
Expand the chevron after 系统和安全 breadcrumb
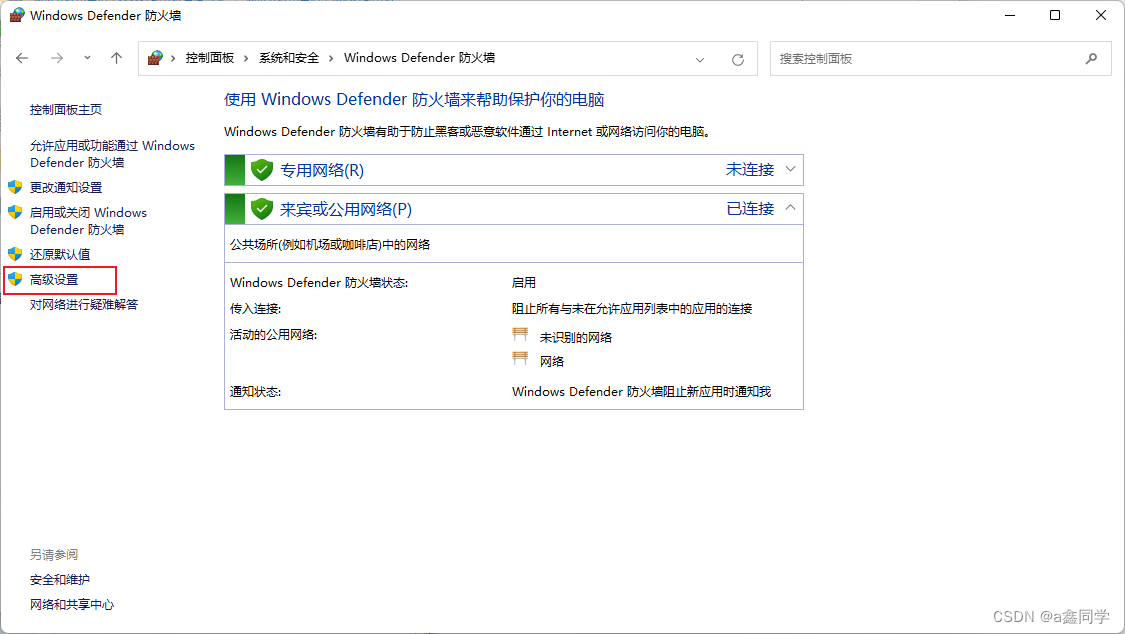tap(331, 58)
